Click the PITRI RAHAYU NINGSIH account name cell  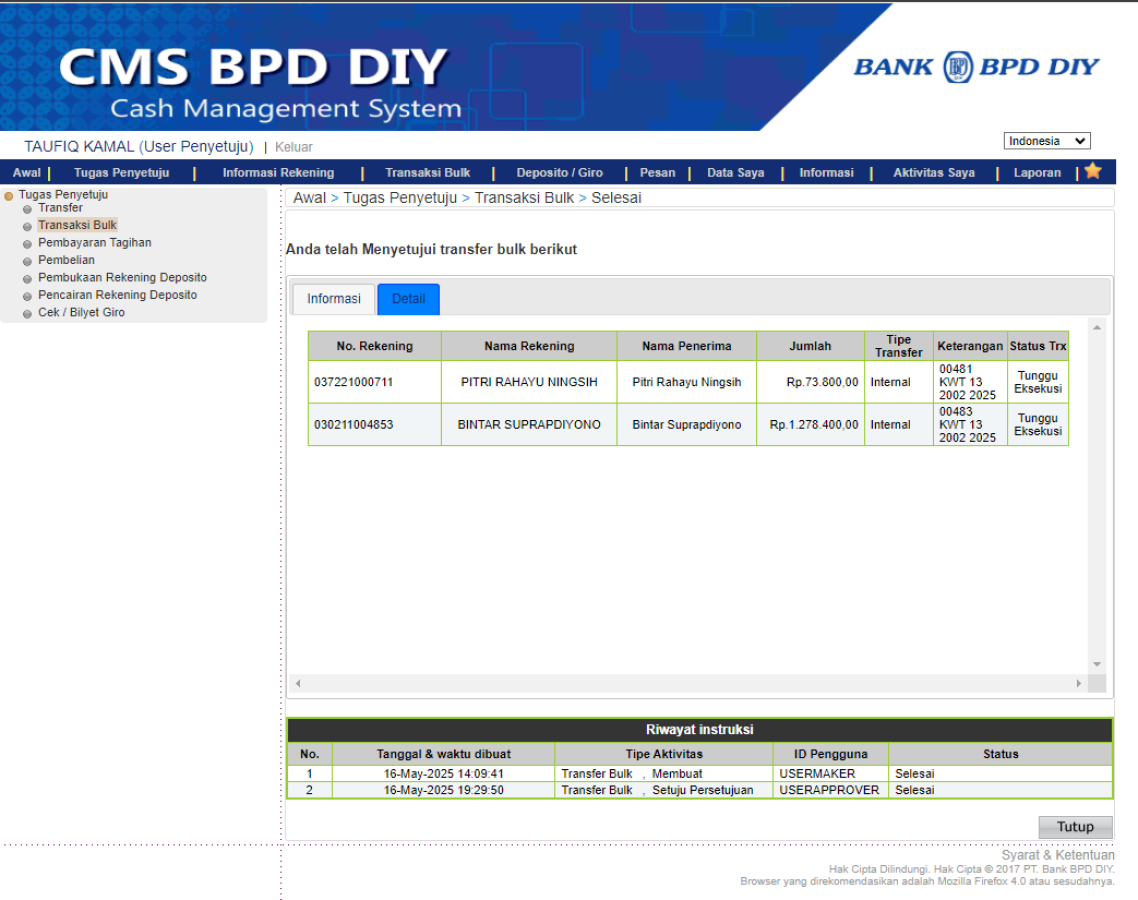[x=529, y=382]
